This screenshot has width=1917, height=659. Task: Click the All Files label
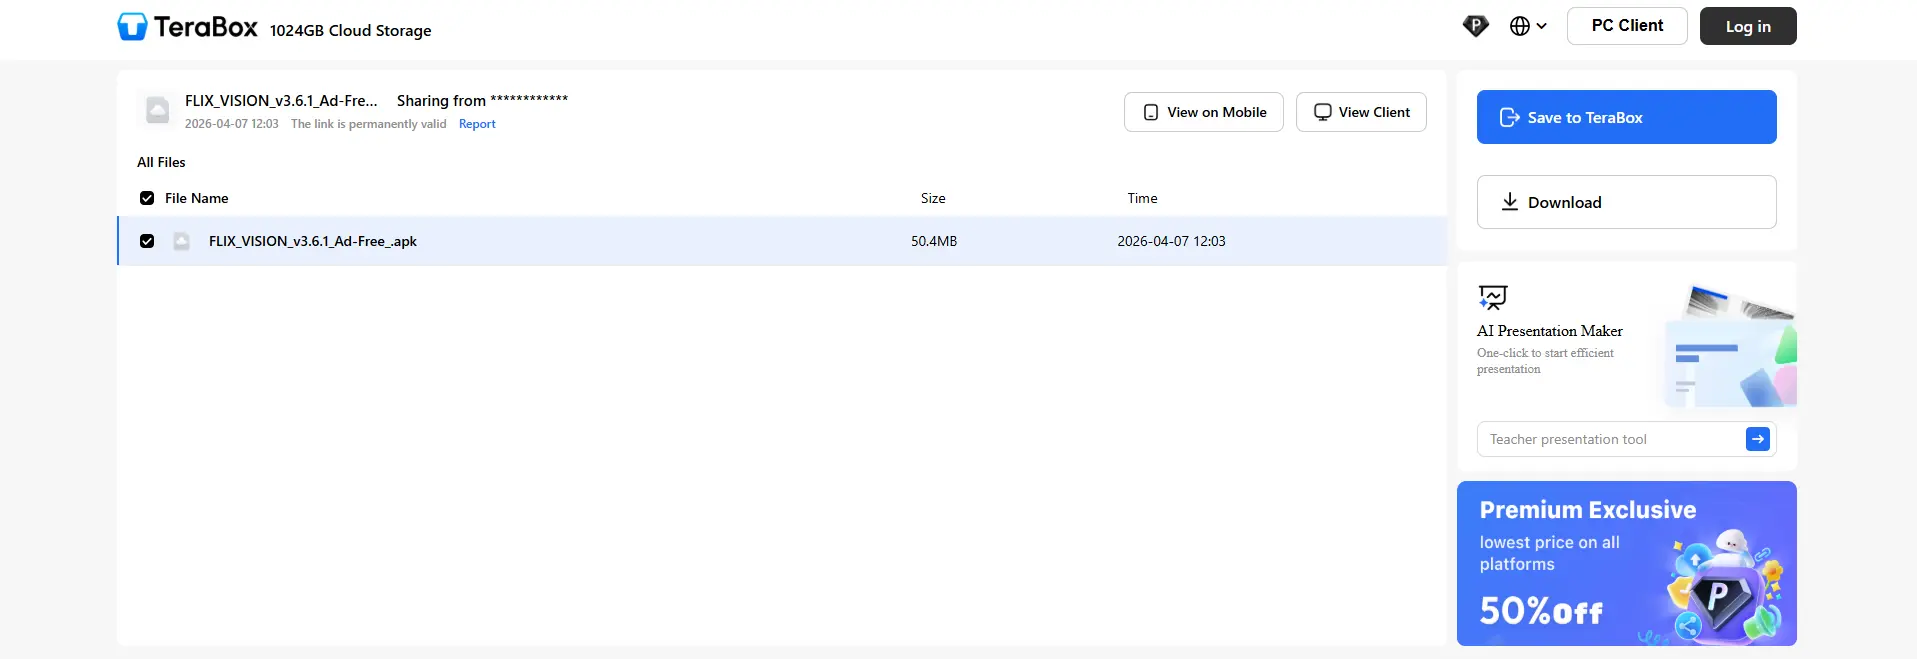161,162
